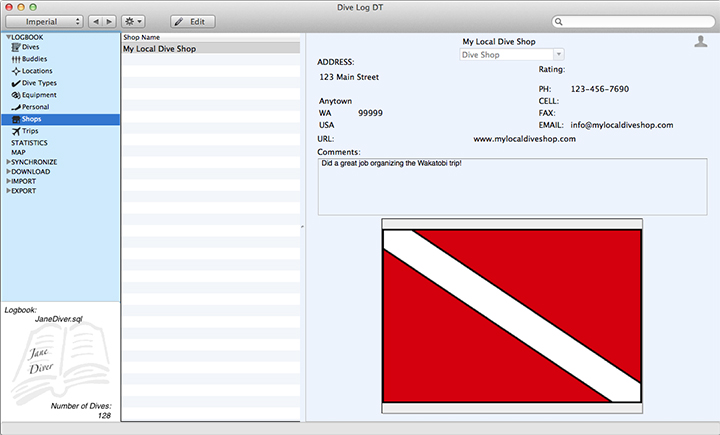
Task: Open the gear action menu
Action: [132, 21]
